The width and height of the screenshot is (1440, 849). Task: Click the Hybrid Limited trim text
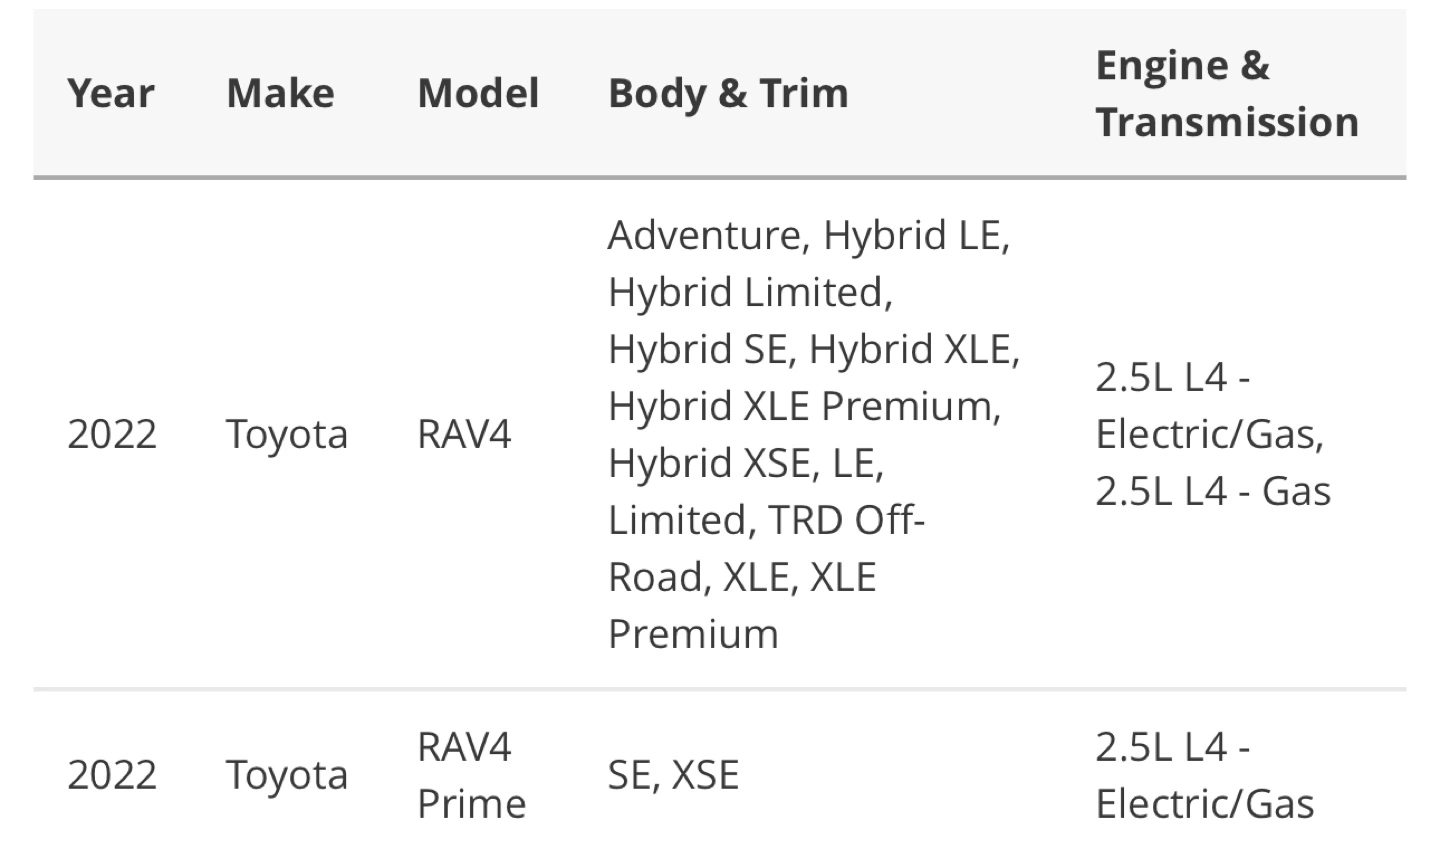click(x=751, y=294)
